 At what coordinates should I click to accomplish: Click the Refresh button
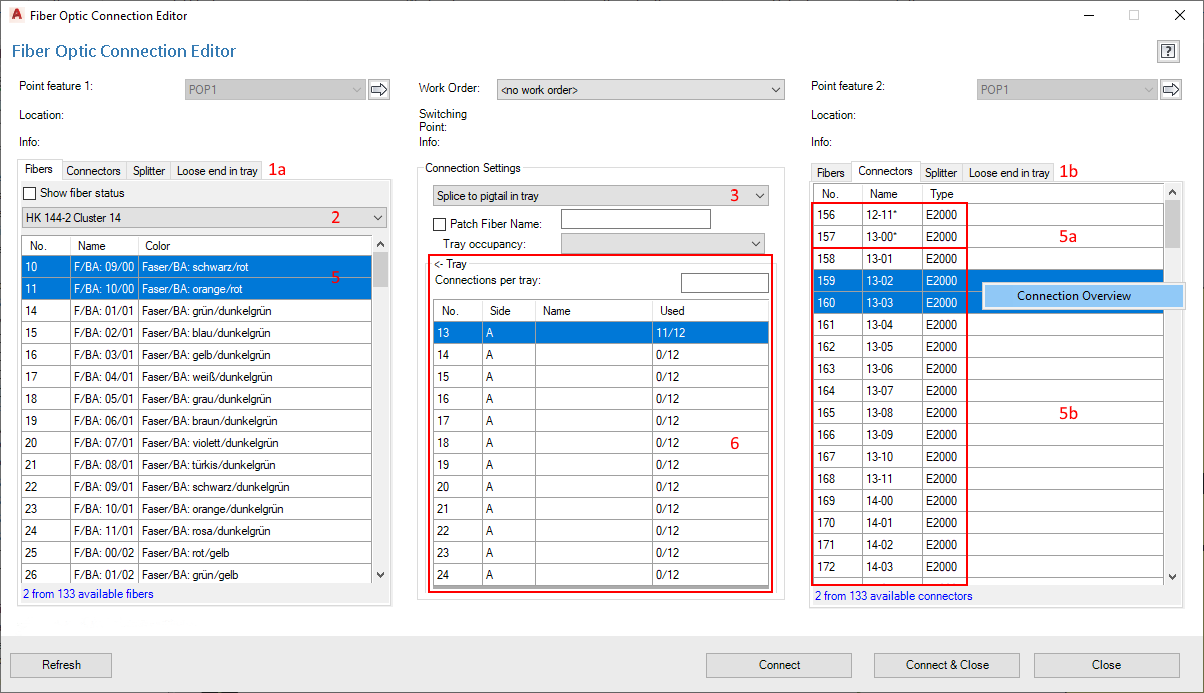pyautogui.click(x=61, y=665)
